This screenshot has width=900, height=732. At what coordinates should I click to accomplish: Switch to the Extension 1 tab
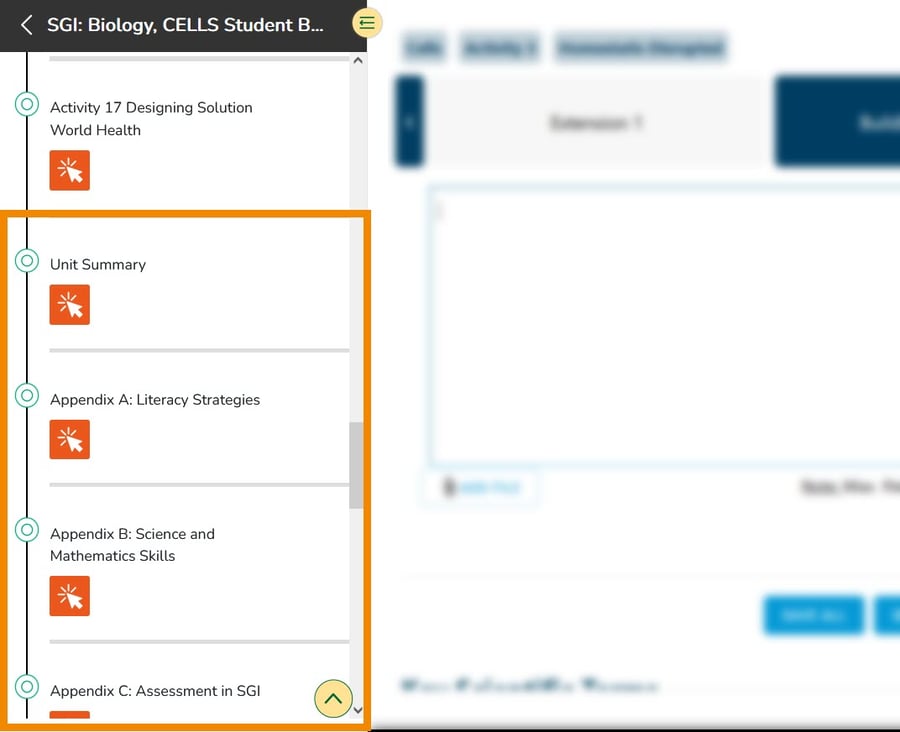595,123
